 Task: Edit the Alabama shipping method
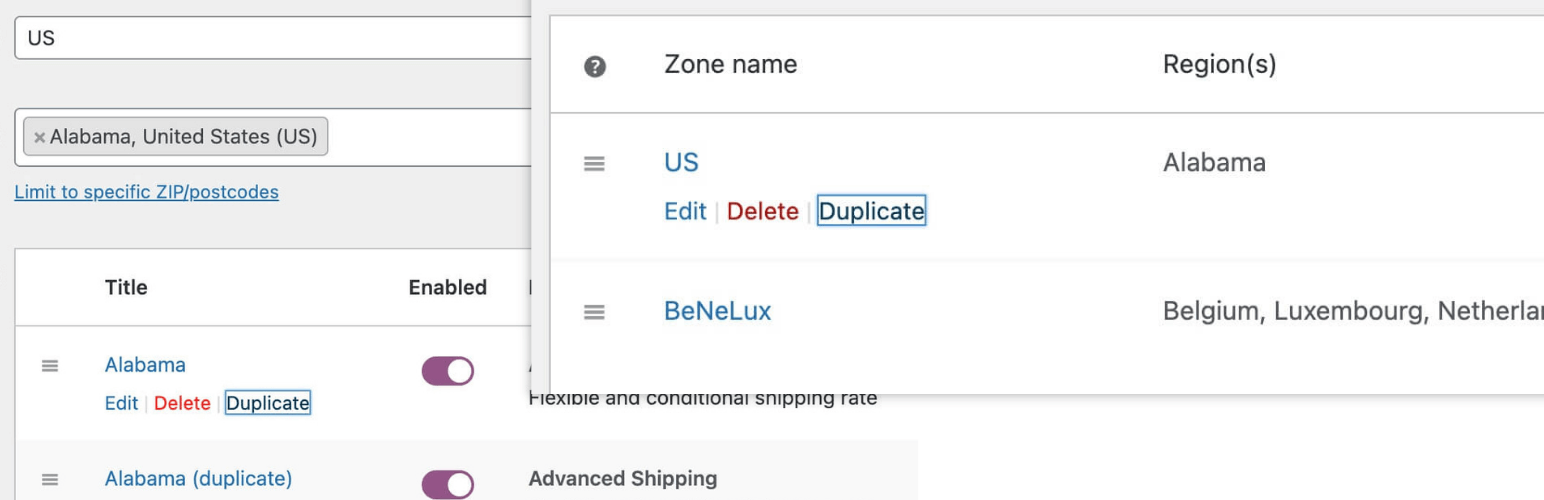[121, 403]
